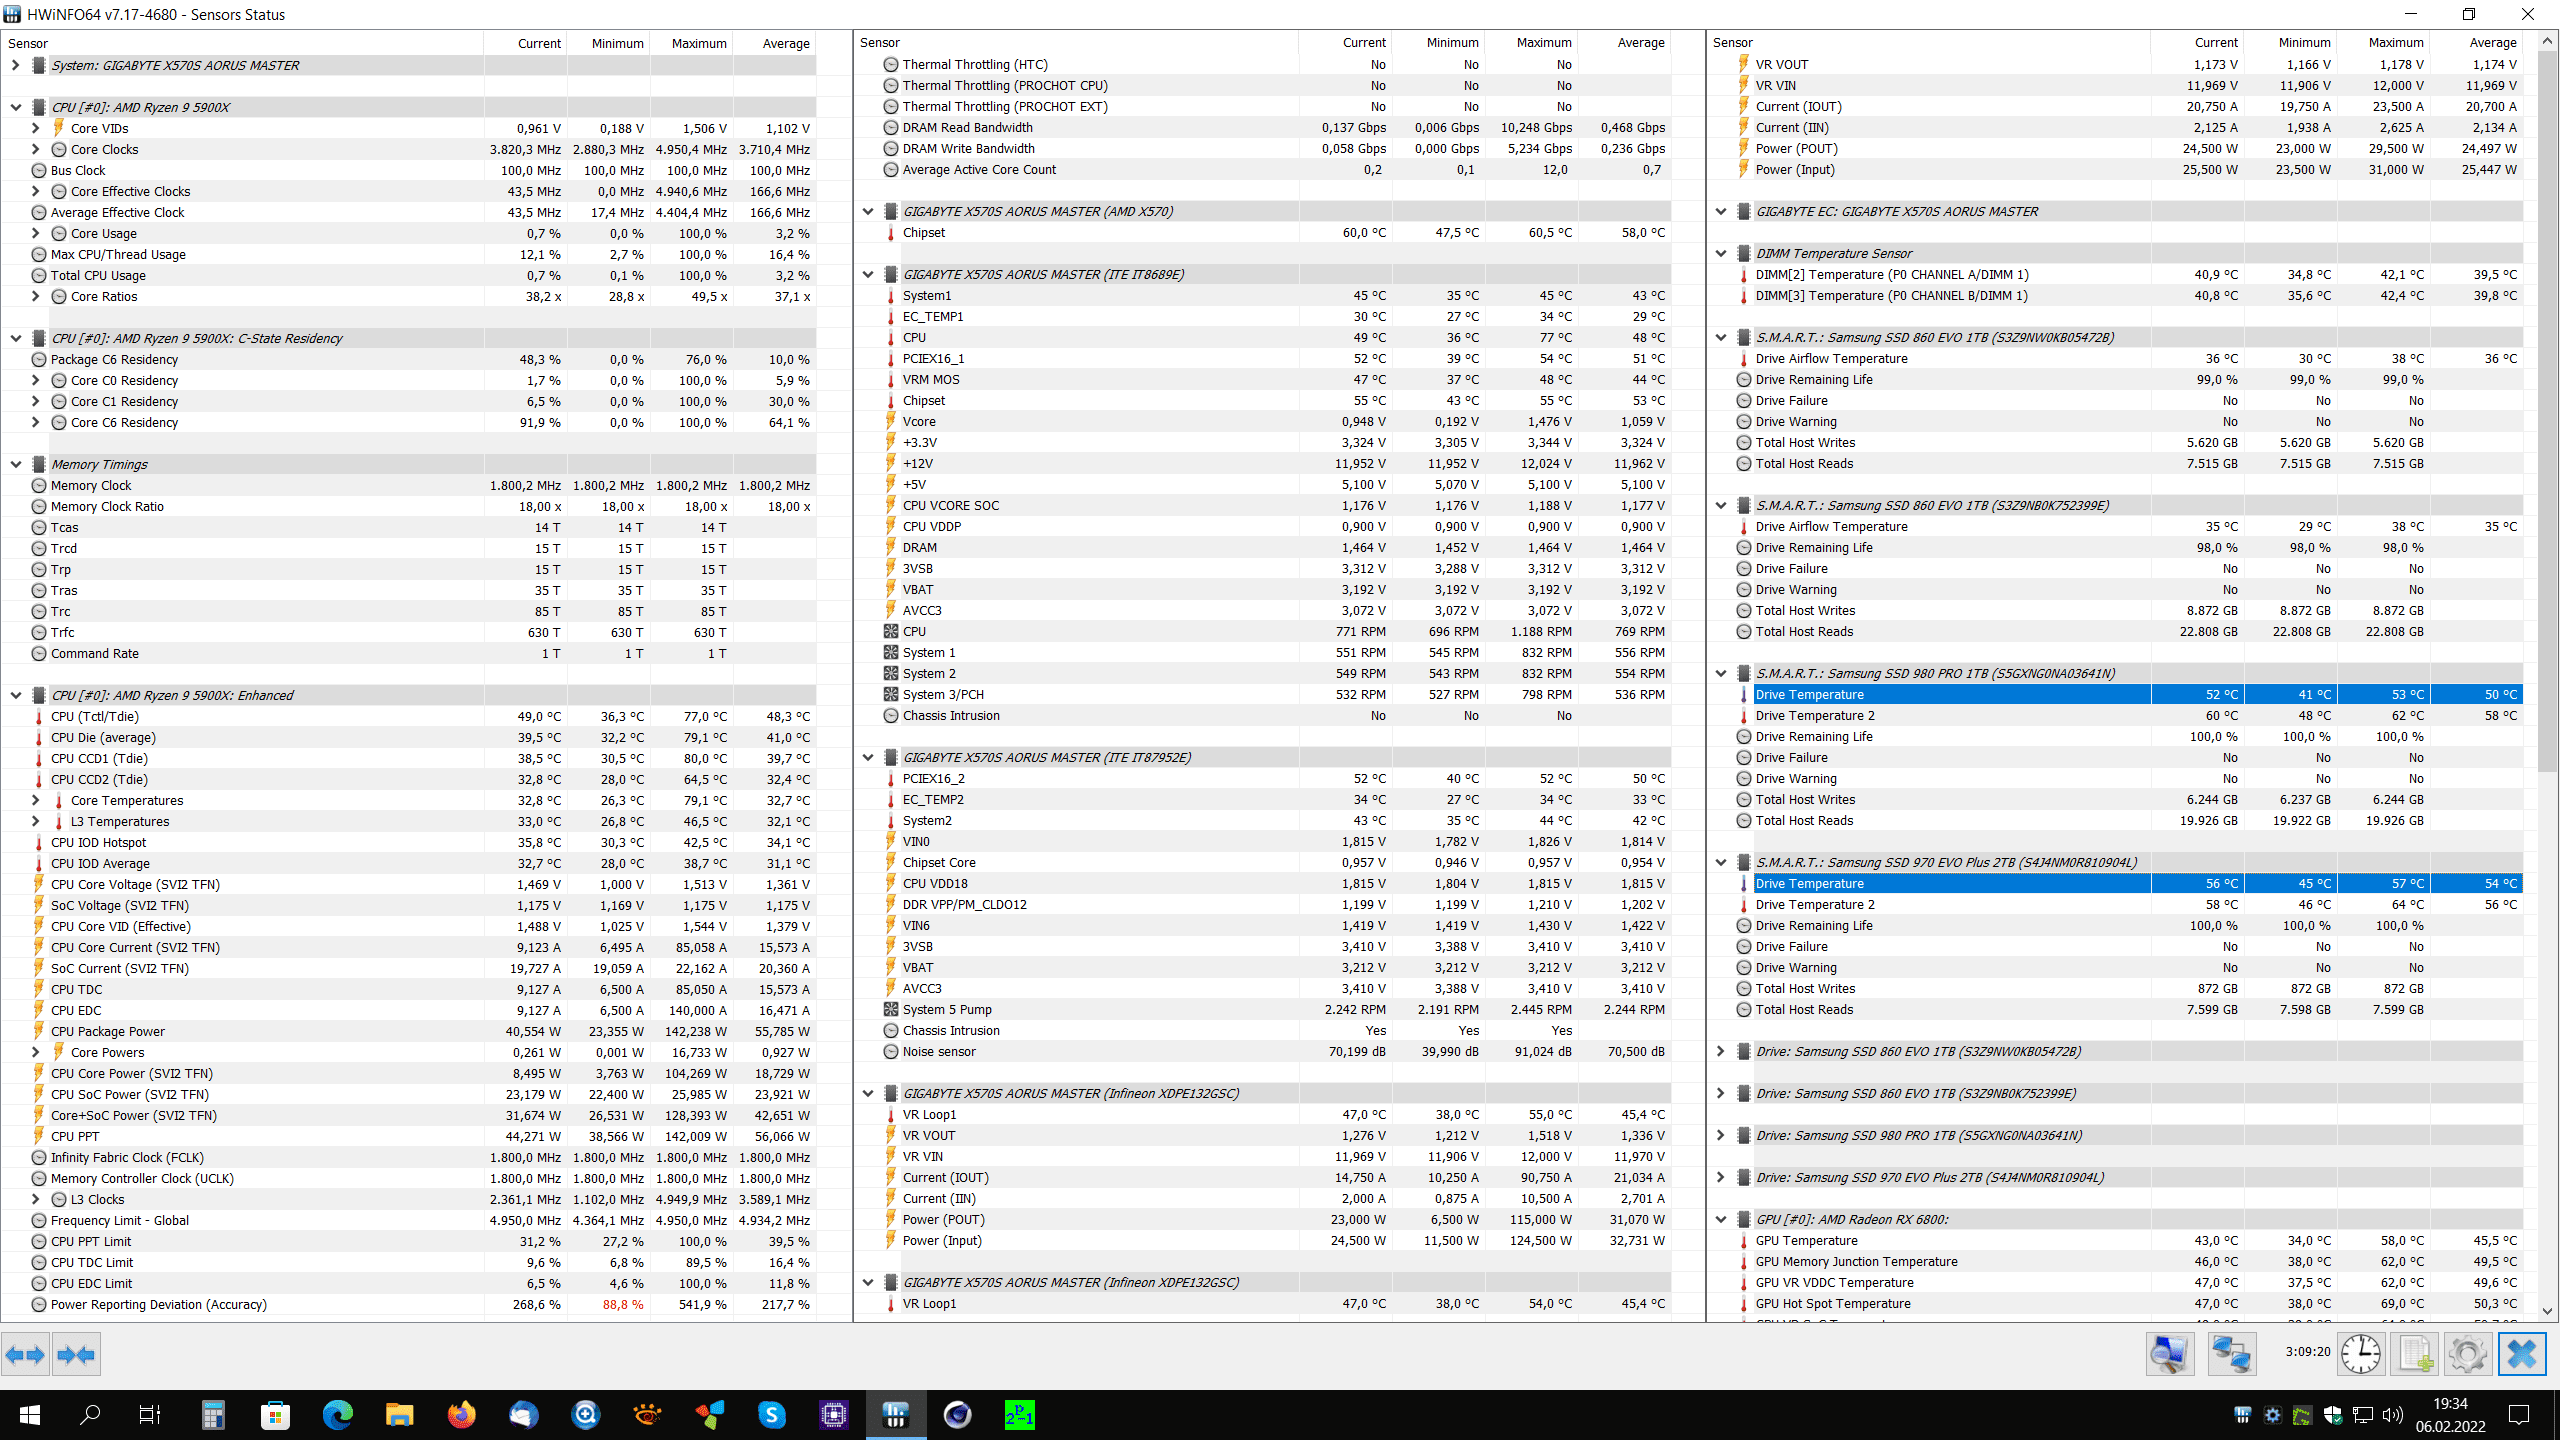Open the Windows Start menu

pos(30,1415)
